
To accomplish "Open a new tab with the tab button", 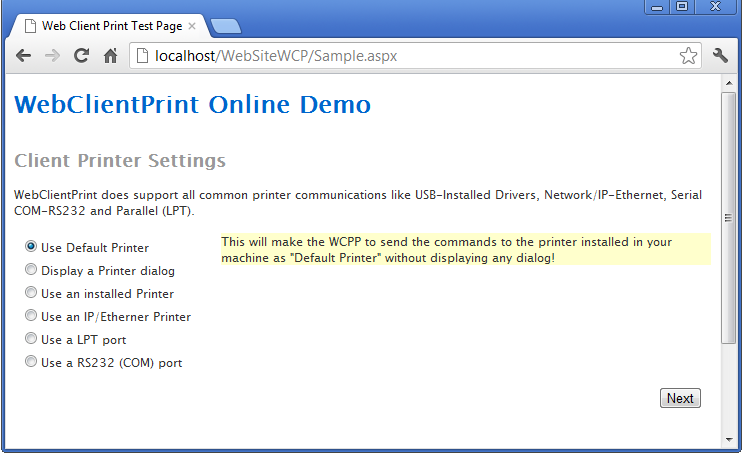I will (x=226, y=26).
